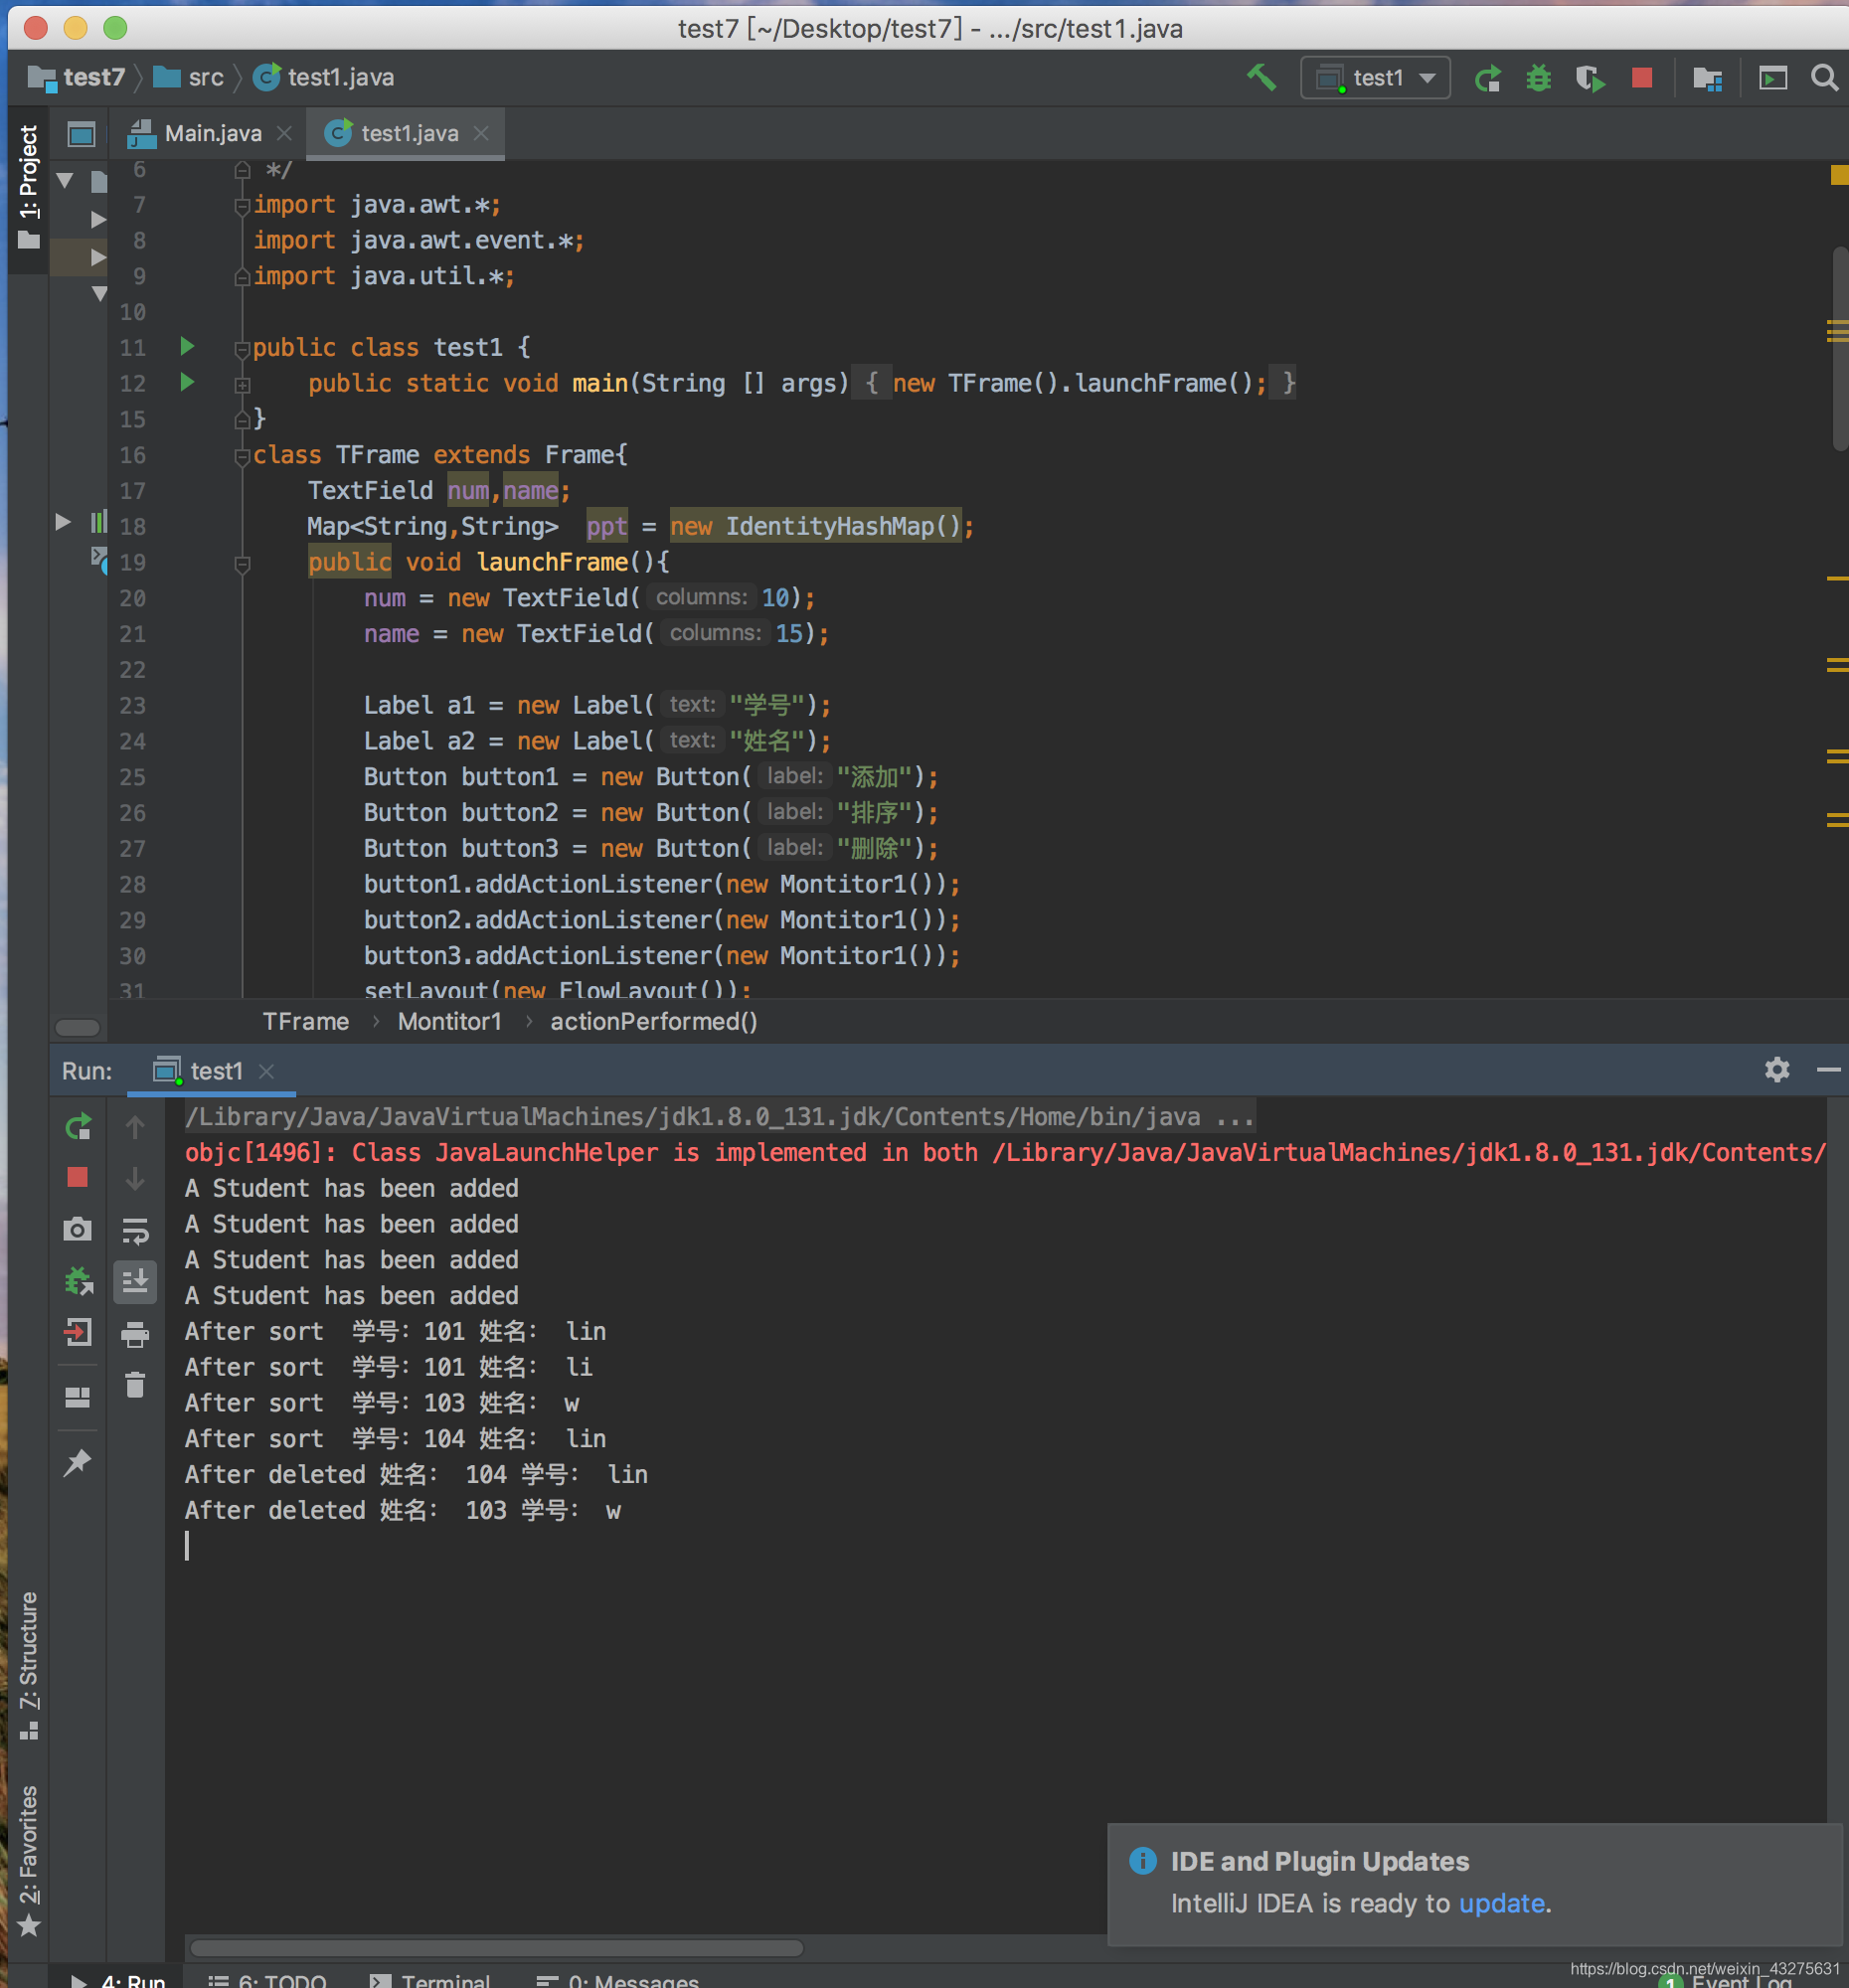The height and width of the screenshot is (1988, 1849).
Task: Click the Dump Threads camera icon
Action: pos(78,1229)
